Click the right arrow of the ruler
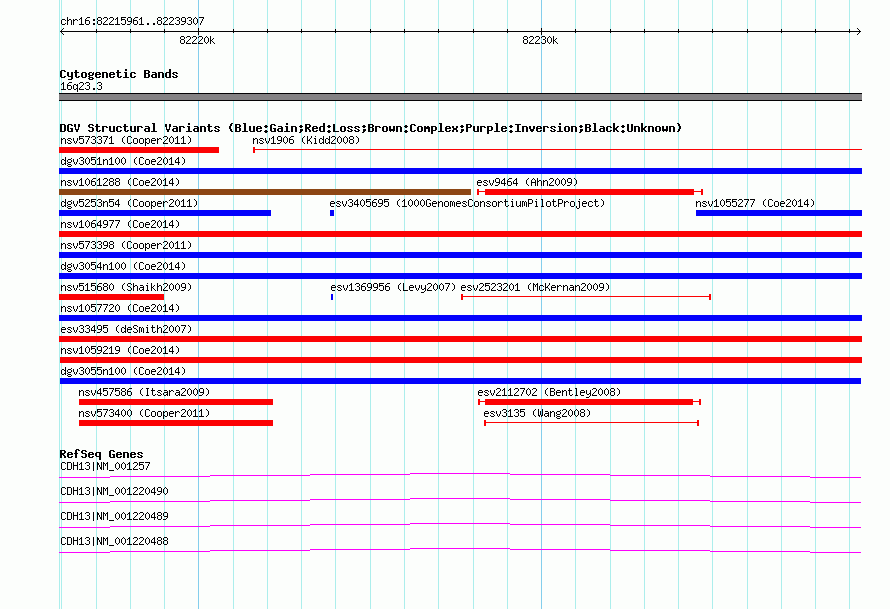Viewport: 890px width, 609px height. [x=858, y=31]
